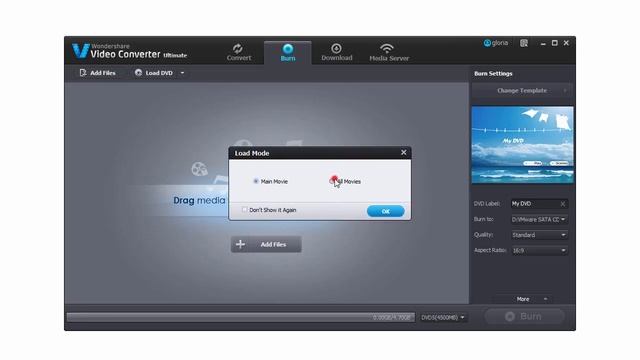Open the Media Server tab
The width and height of the screenshot is (640, 360).
[x=389, y=53]
